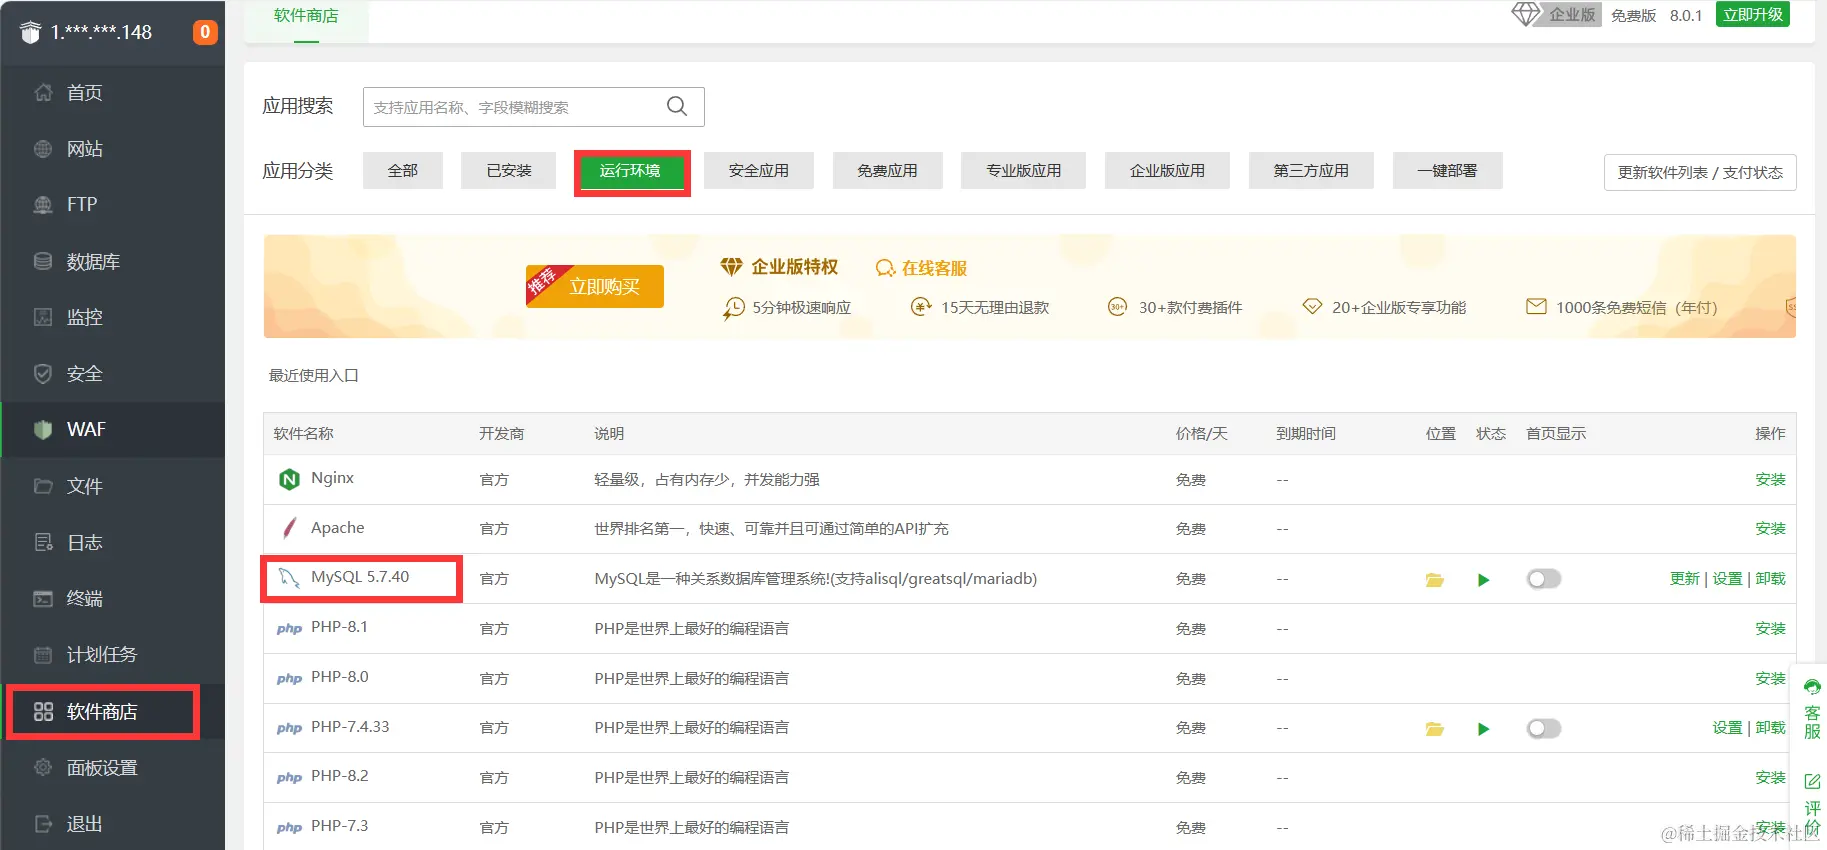Select the 全部 category tab
1827x850 pixels.
pos(403,171)
